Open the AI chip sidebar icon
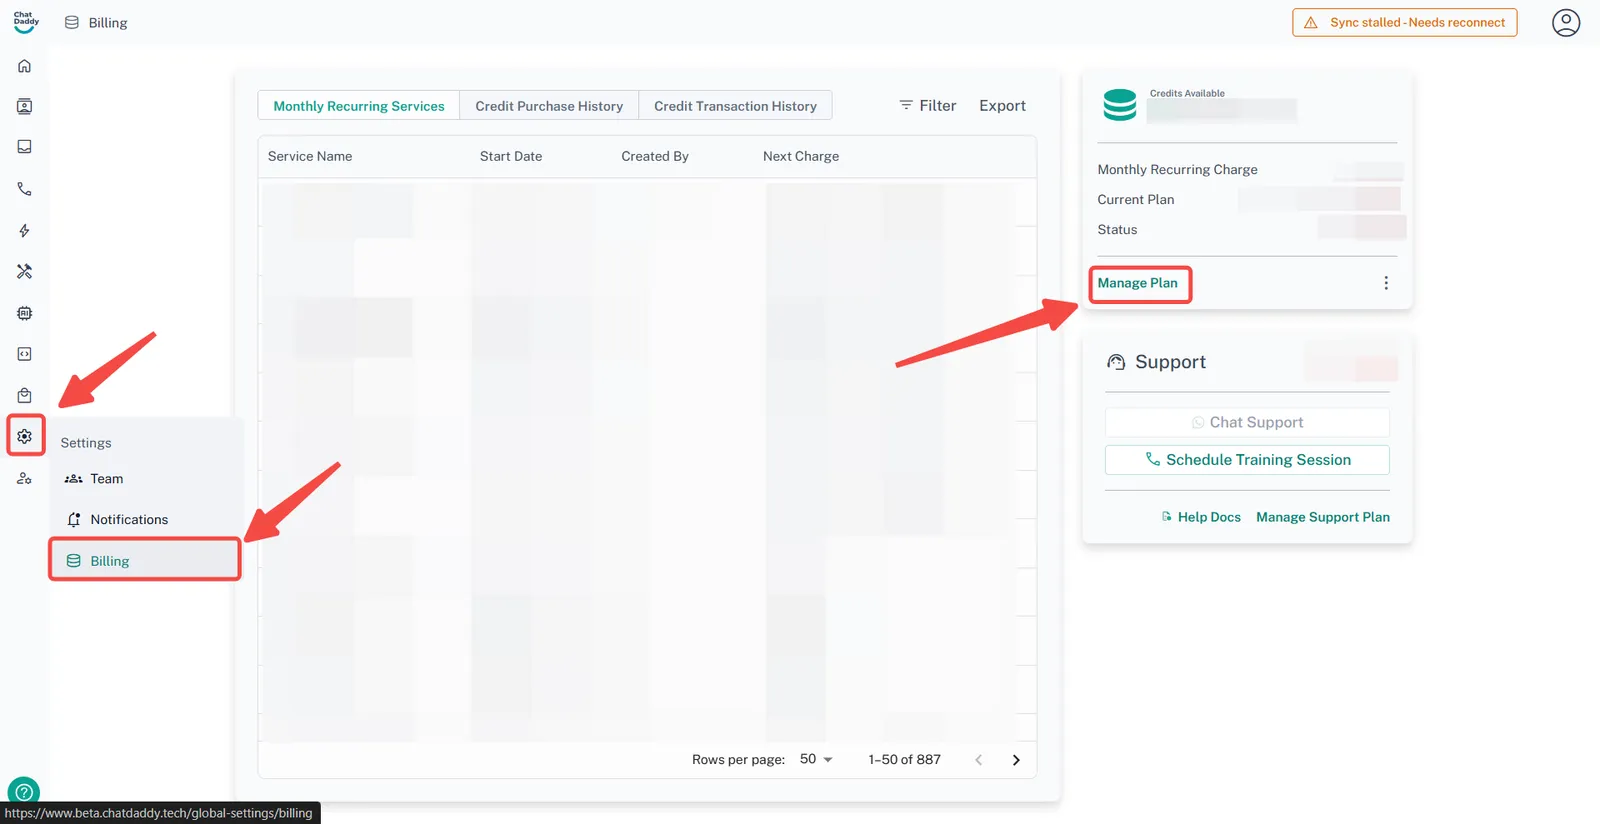 25,313
